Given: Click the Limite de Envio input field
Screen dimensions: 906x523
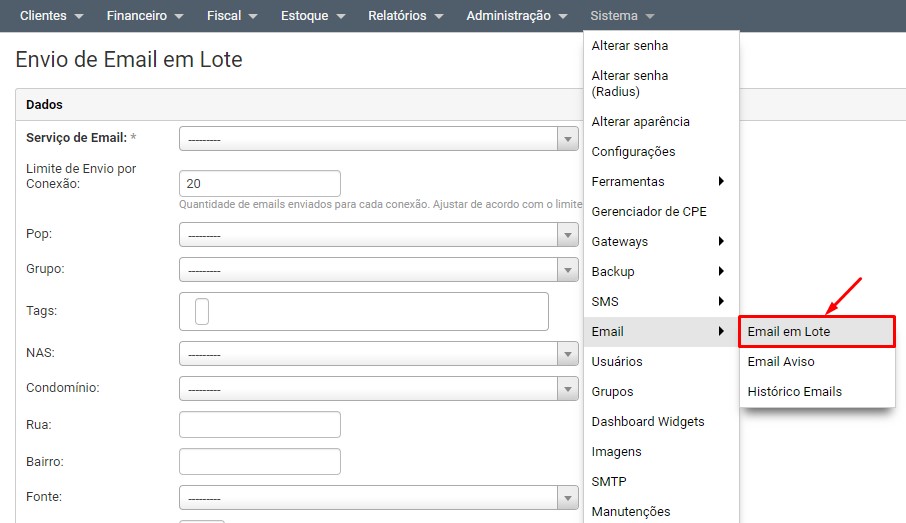Looking at the screenshot, I should point(260,184).
